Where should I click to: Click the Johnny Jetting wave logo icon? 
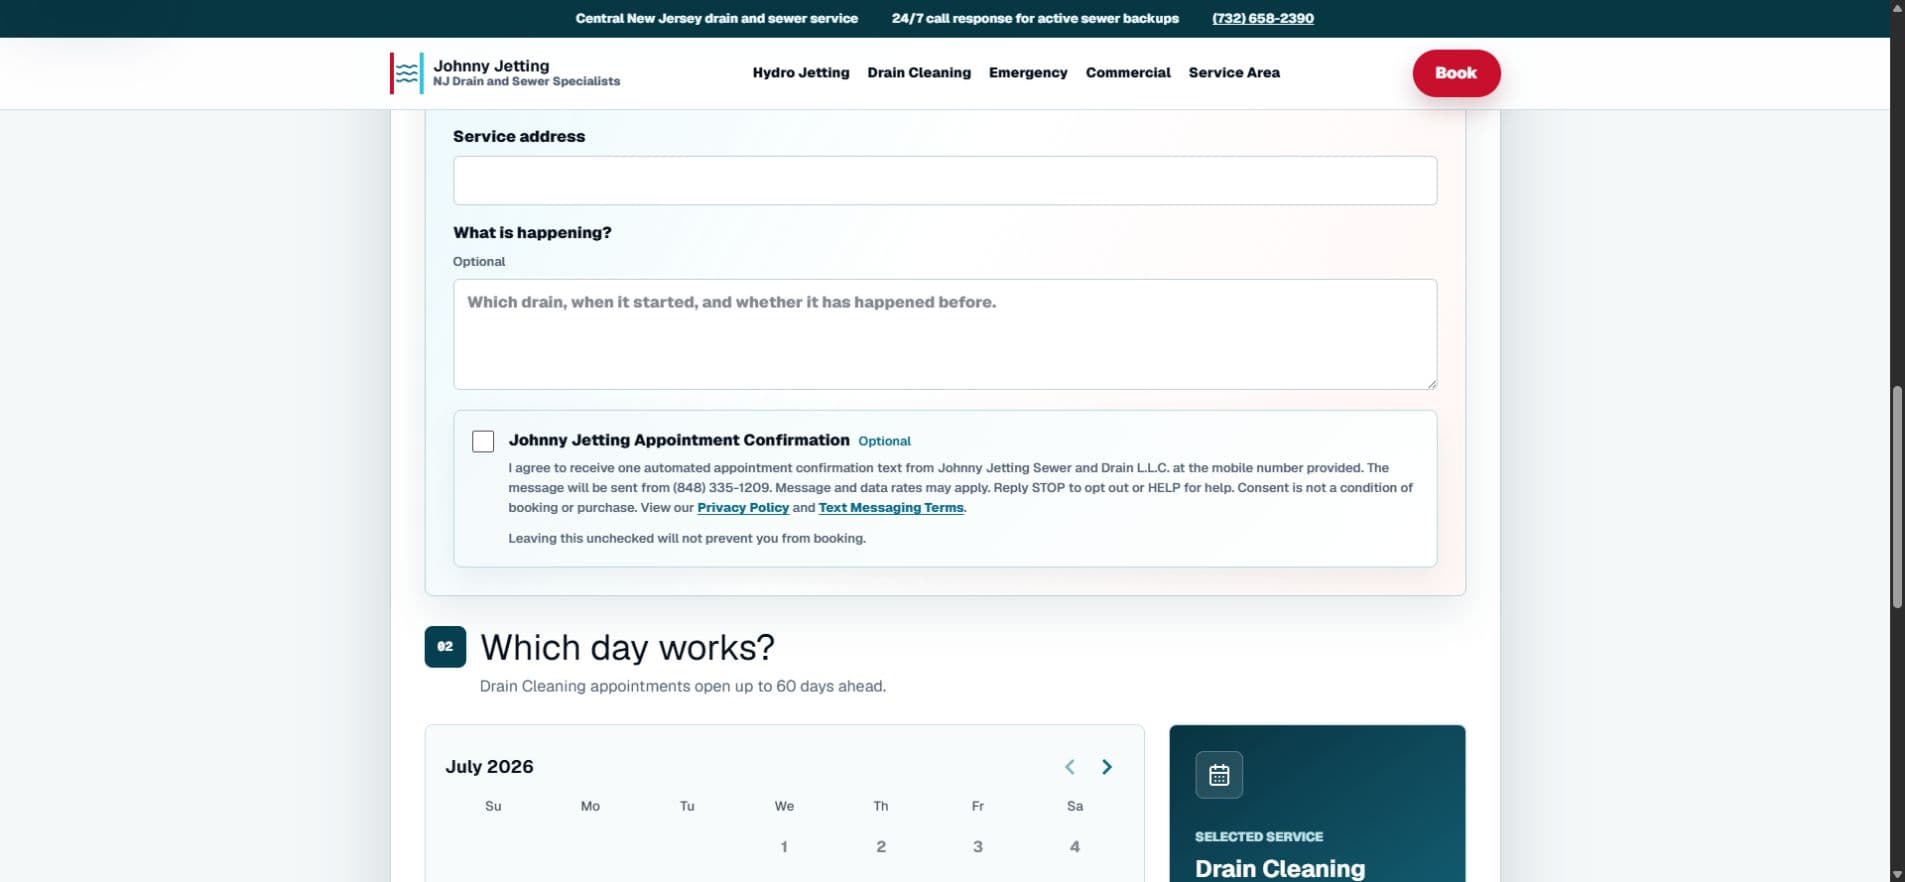[407, 73]
